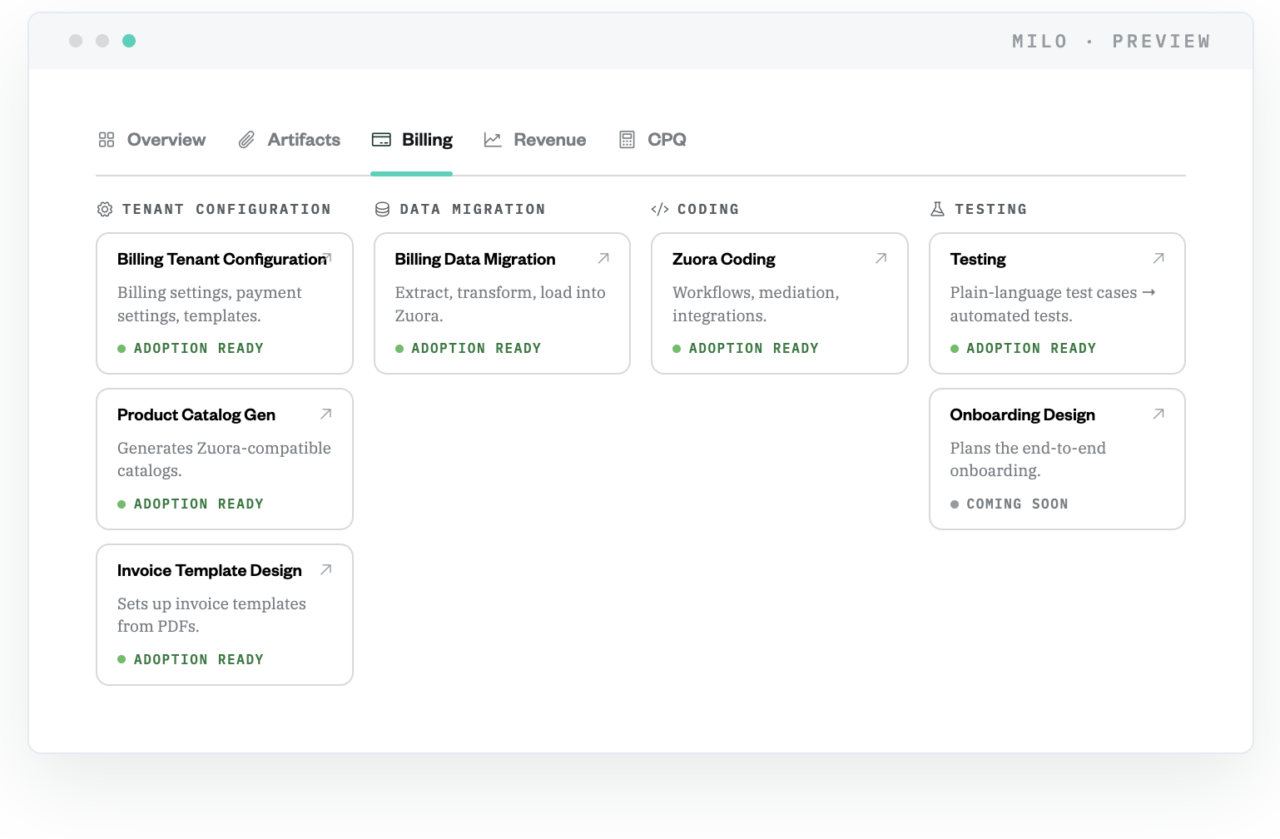The width and height of the screenshot is (1280, 839).
Task: Open arrow icon on Testing card
Action: point(1158,258)
